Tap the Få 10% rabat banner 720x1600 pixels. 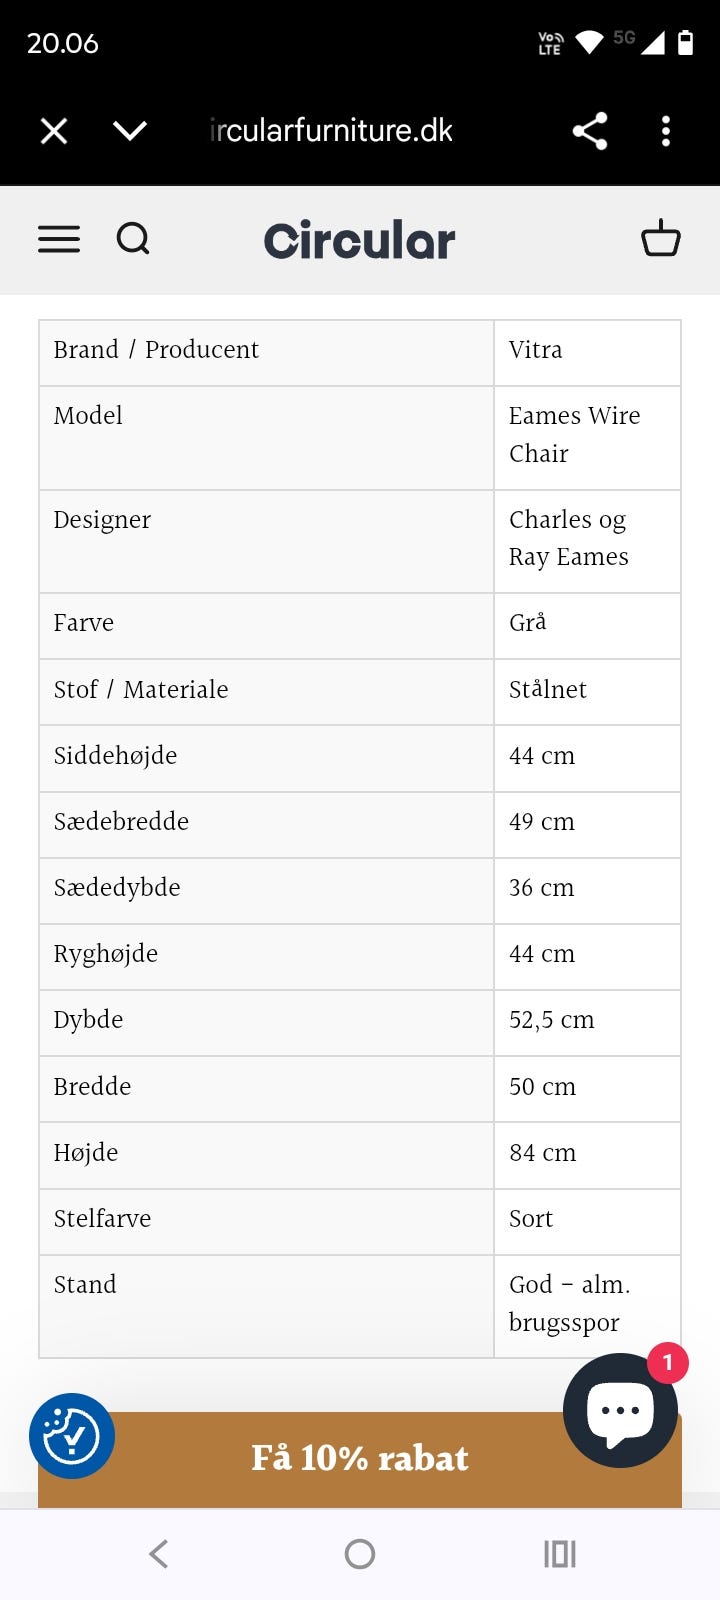[360, 1459]
